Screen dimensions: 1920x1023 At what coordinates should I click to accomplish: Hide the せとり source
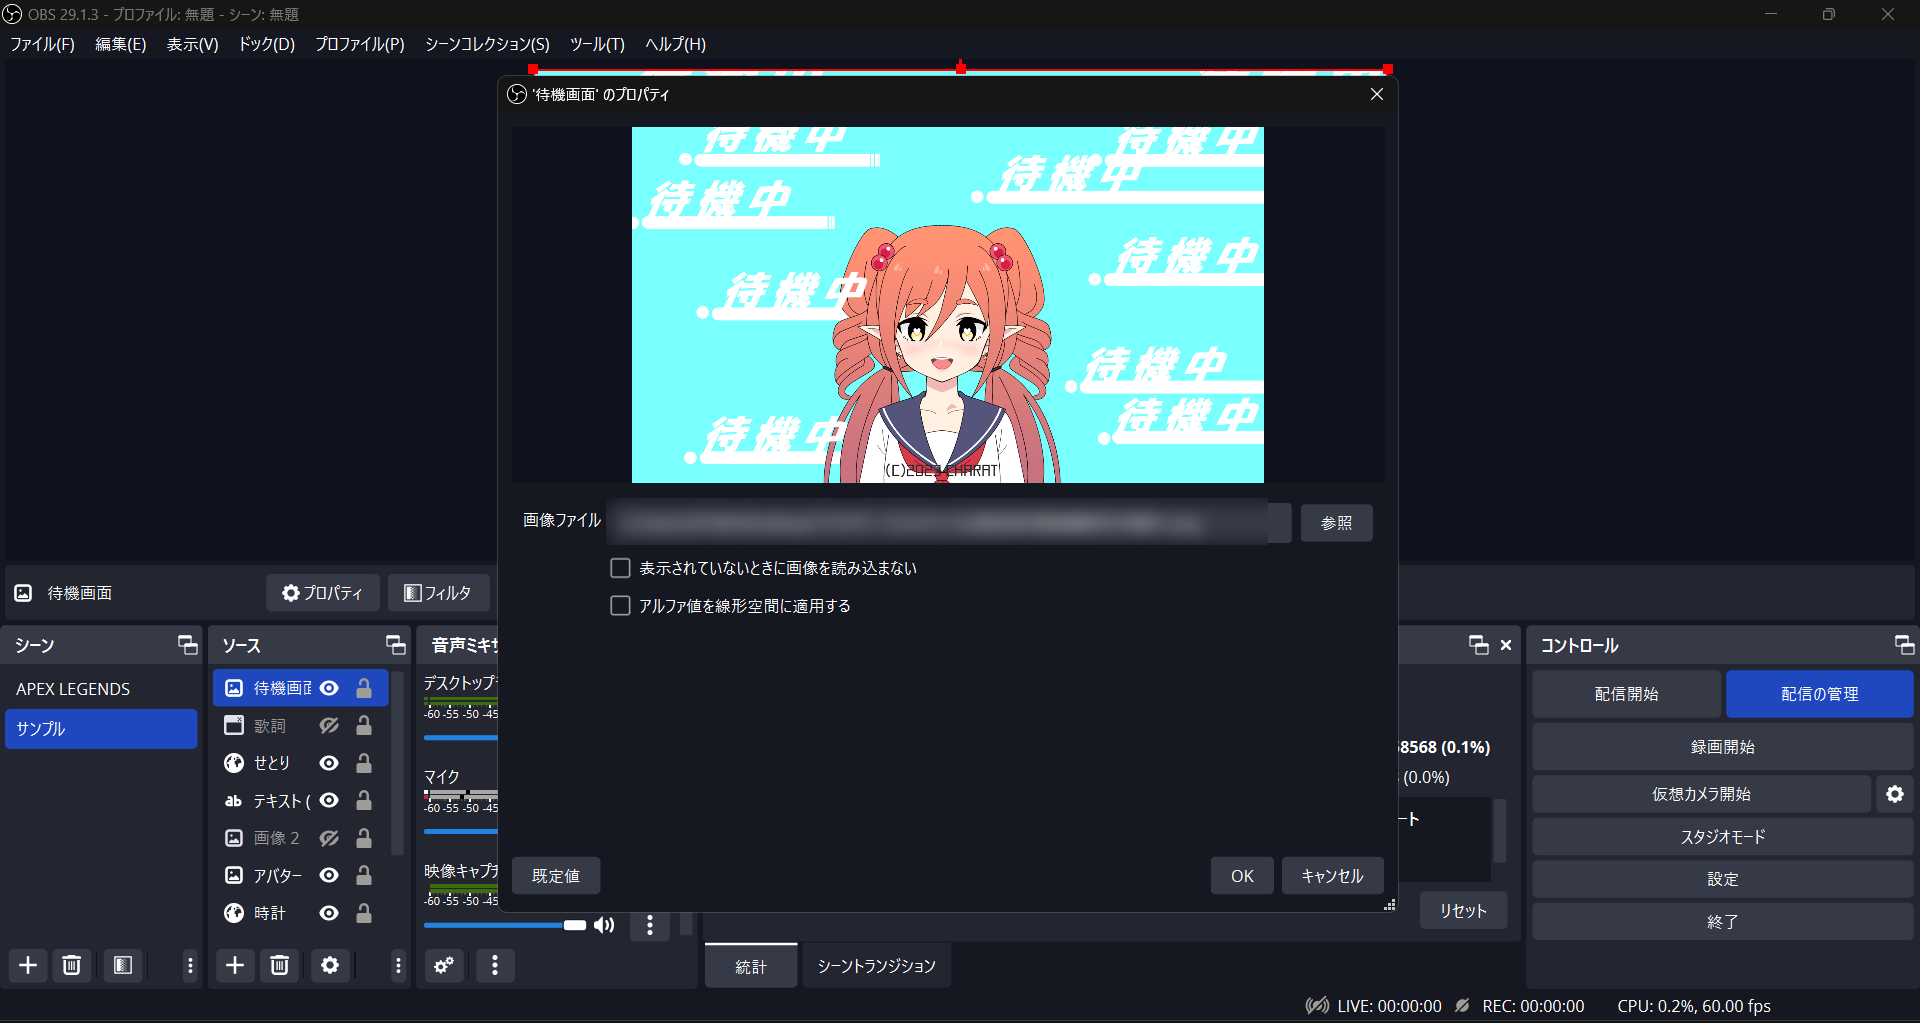tap(329, 763)
